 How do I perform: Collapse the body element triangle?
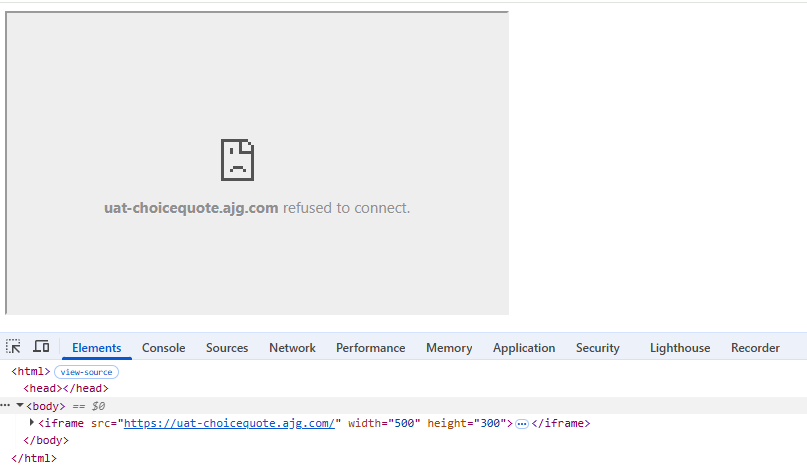(20, 406)
